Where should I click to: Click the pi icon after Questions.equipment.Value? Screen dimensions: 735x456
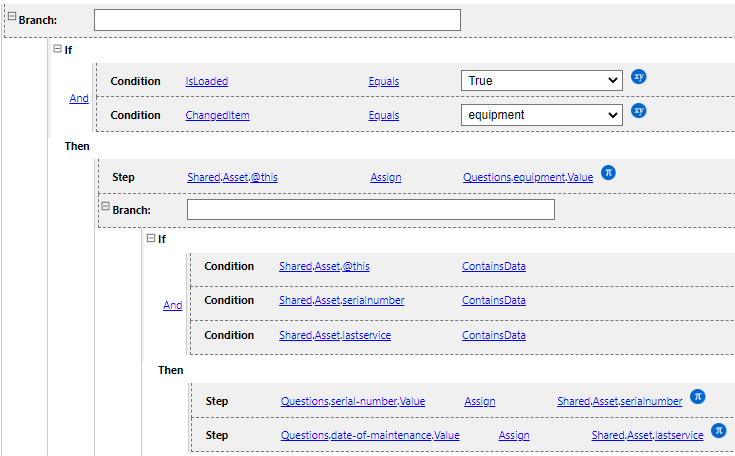pos(608,173)
